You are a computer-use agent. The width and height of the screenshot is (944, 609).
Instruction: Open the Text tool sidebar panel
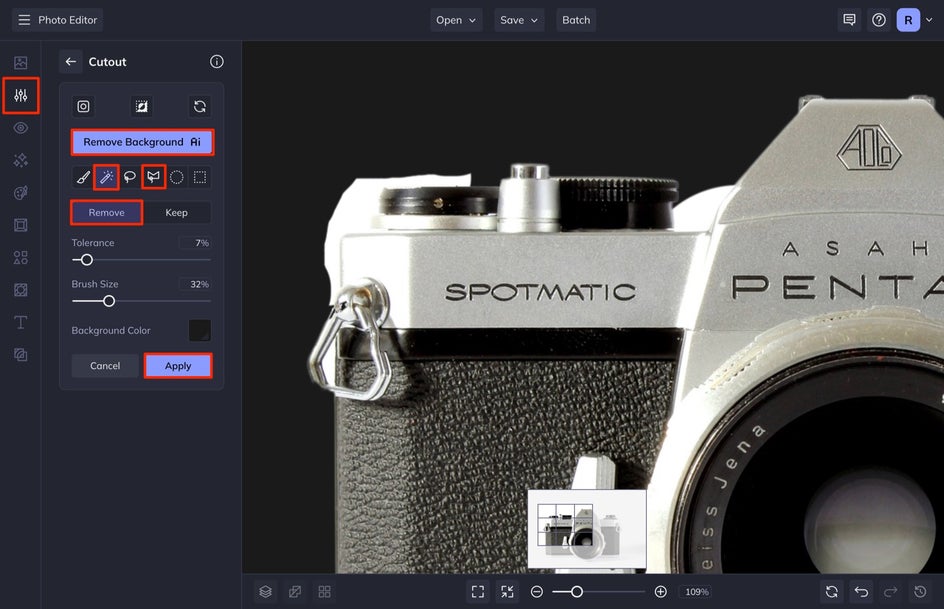click(20, 323)
